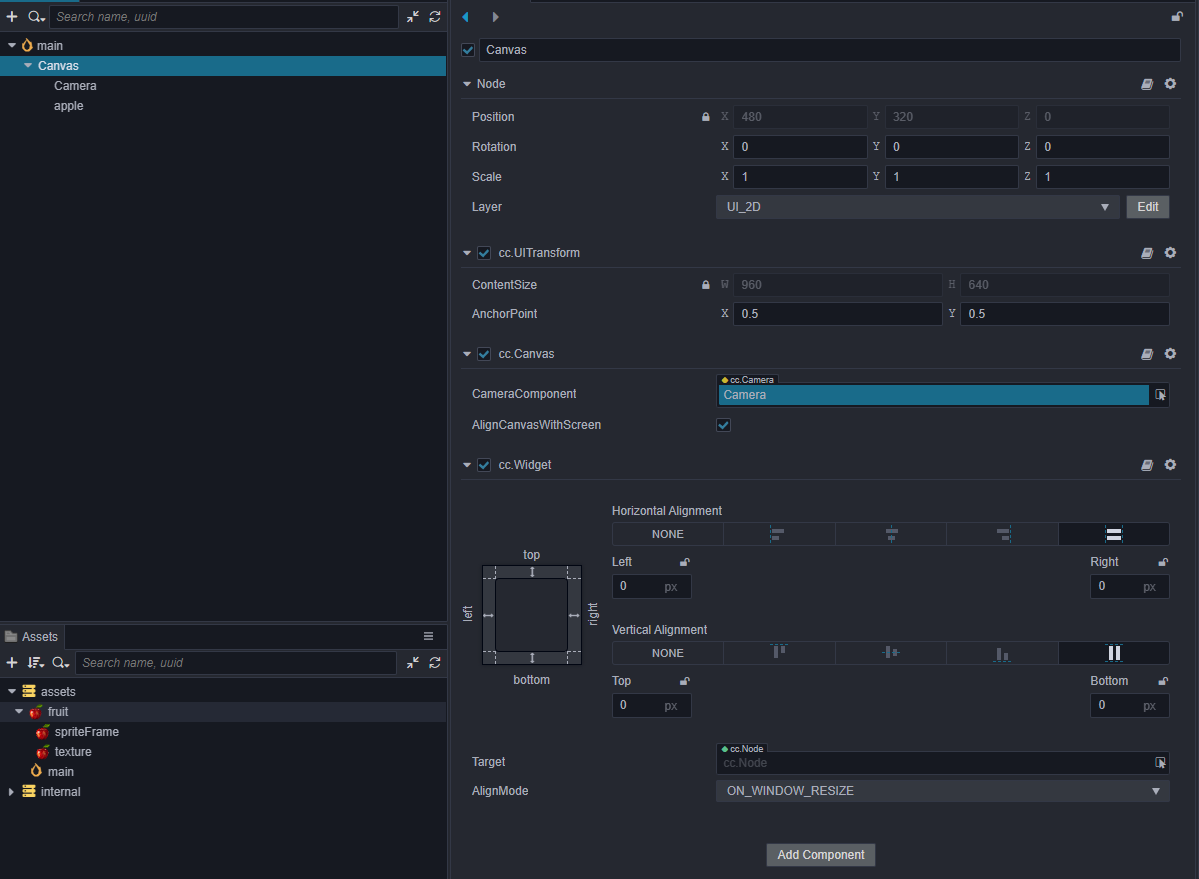The height and width of the screenshot is (879, 1199).
Task: Open the Assets sort order menu
Action: click(35, 663)
